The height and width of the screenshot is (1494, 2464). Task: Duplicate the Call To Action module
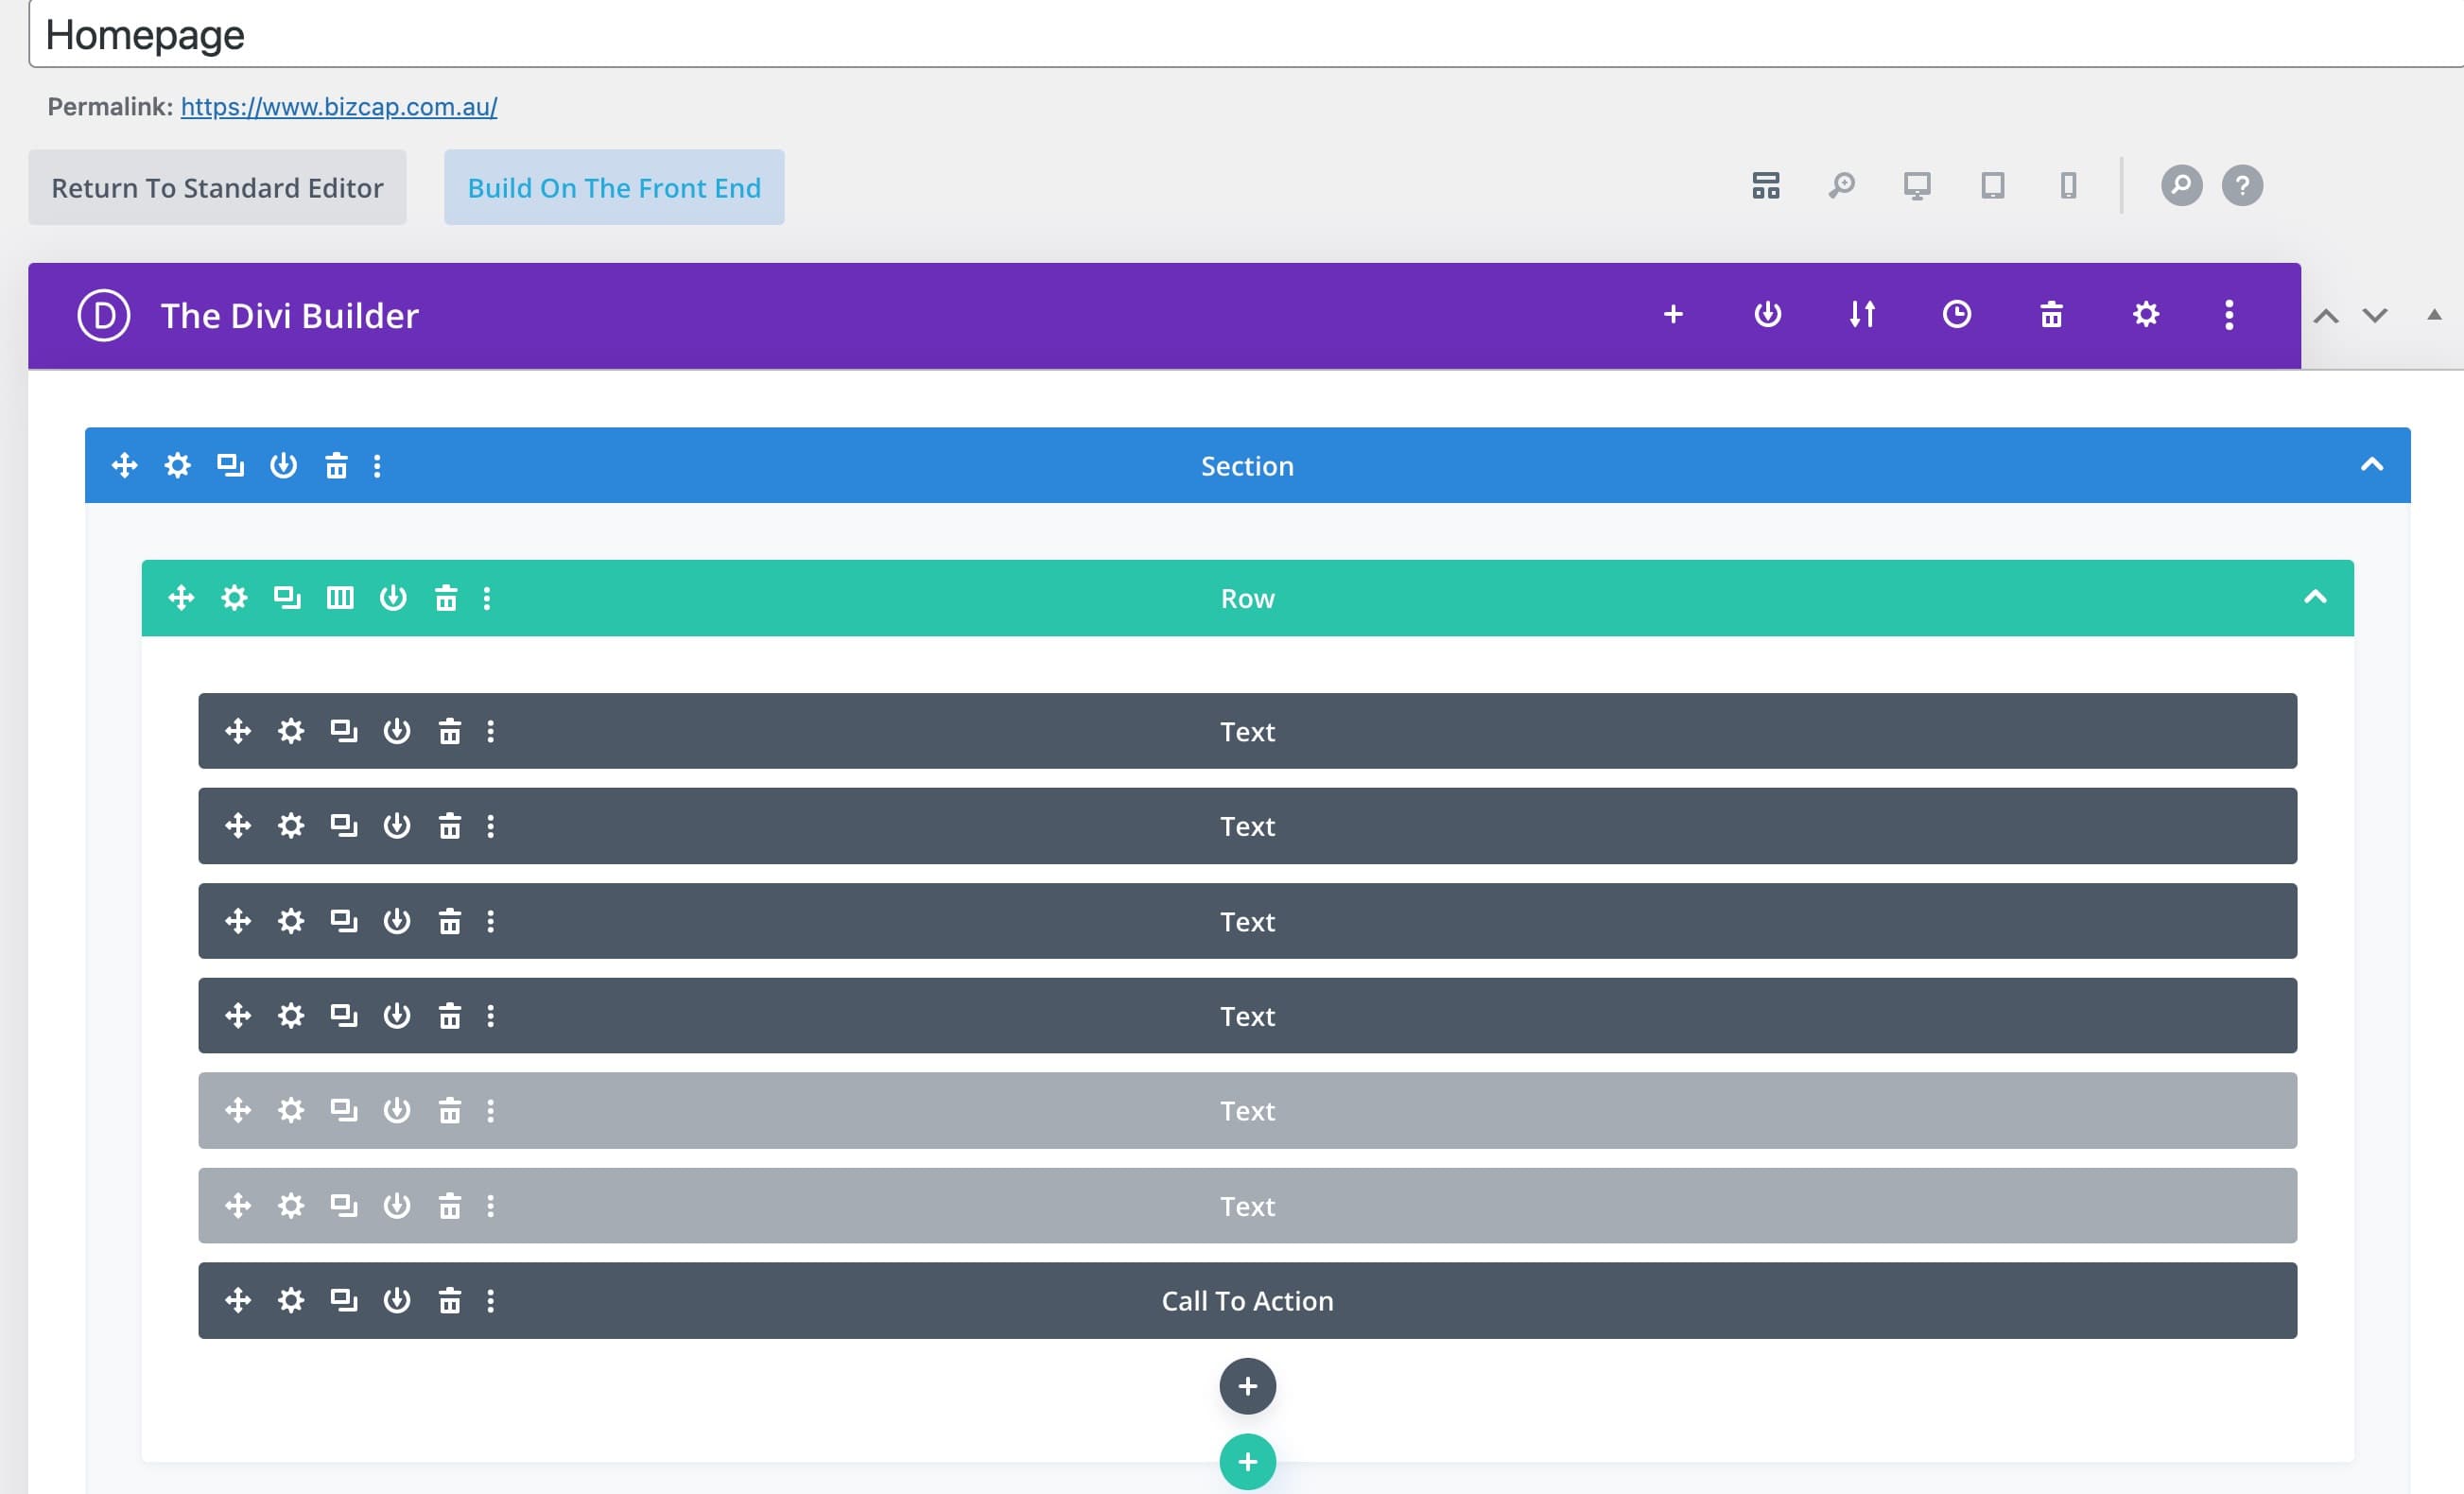344,1300
